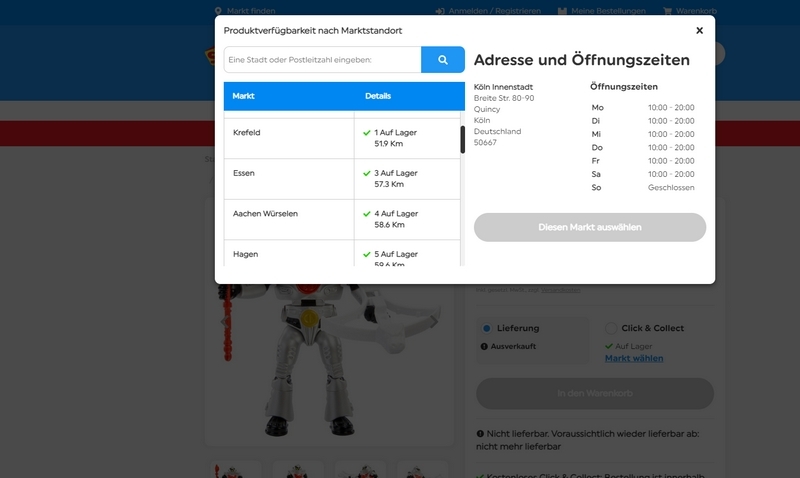Focus the city or postcode input field
The image size is (800, 478).
322,60
